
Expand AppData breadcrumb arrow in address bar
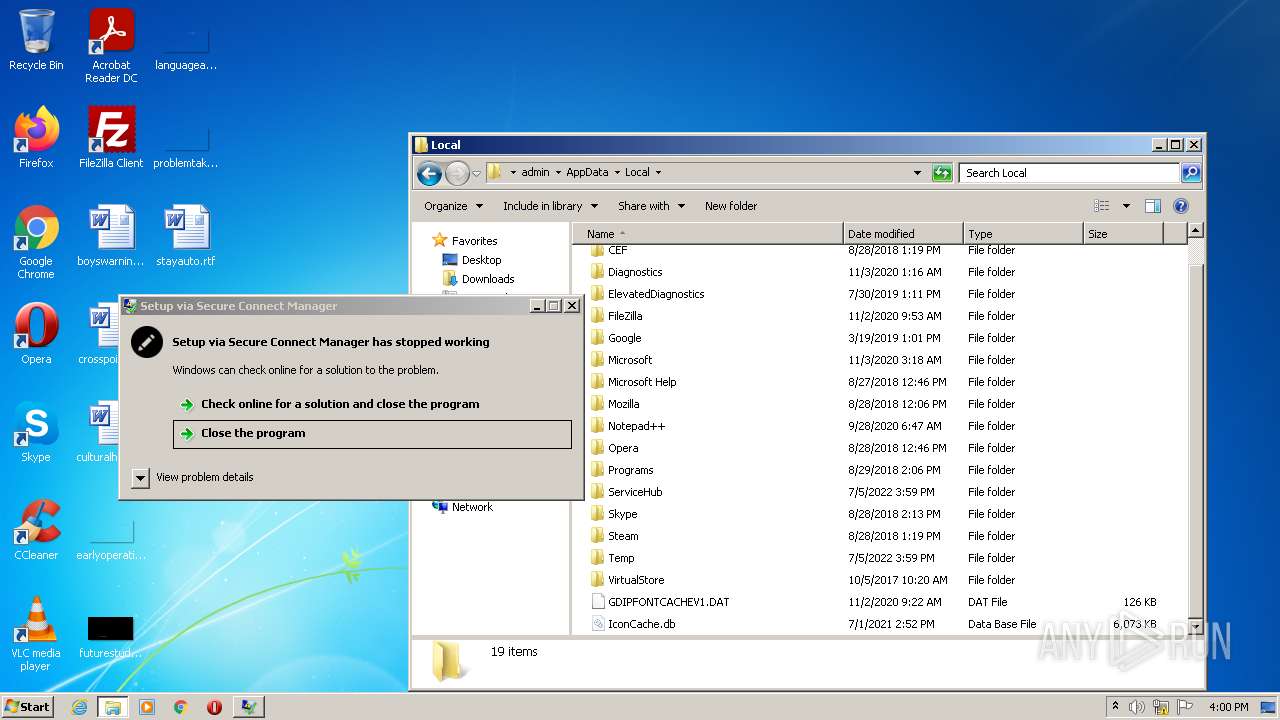point(617,173)
